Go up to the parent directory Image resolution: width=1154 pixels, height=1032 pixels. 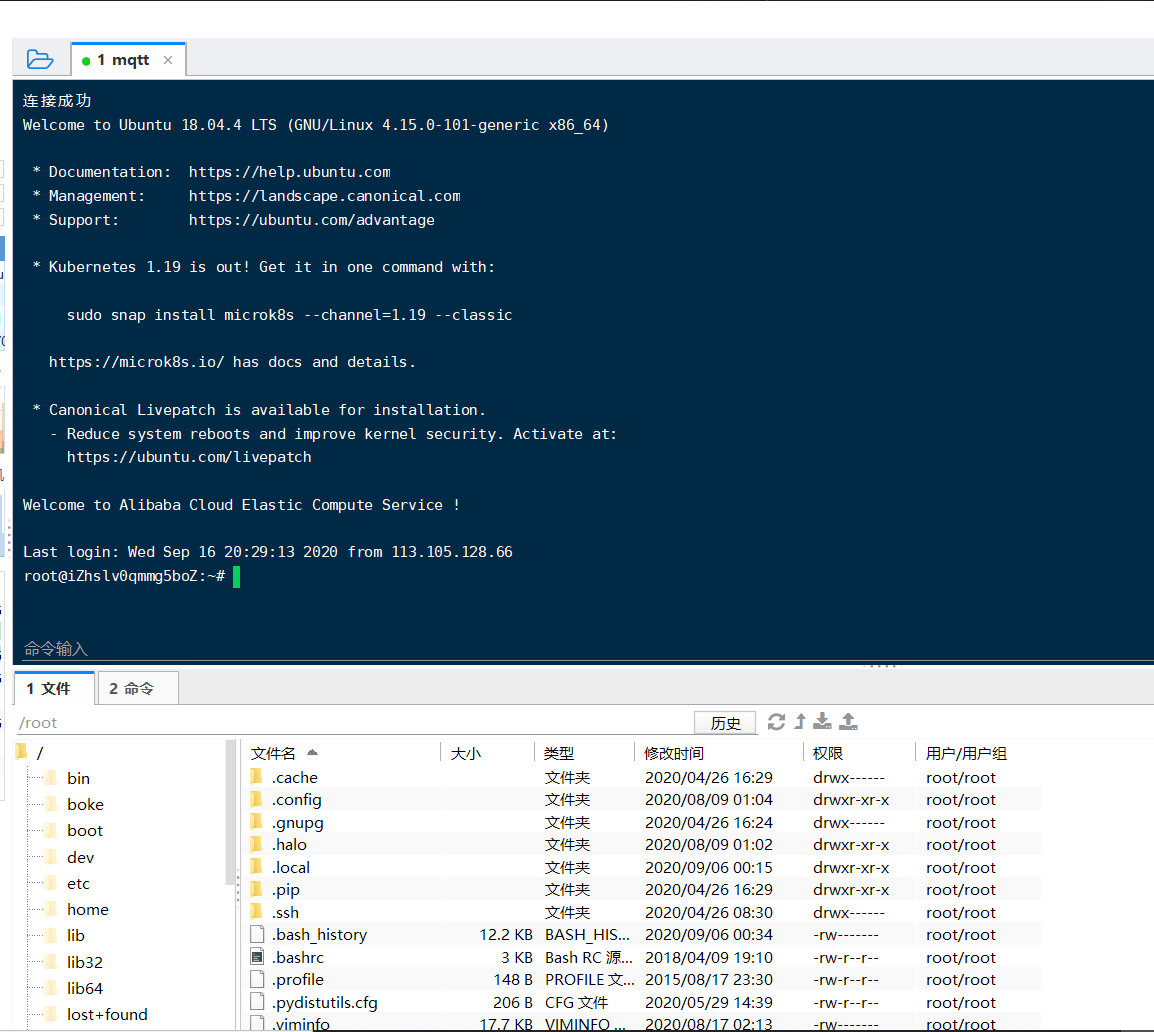pos(800,721)
